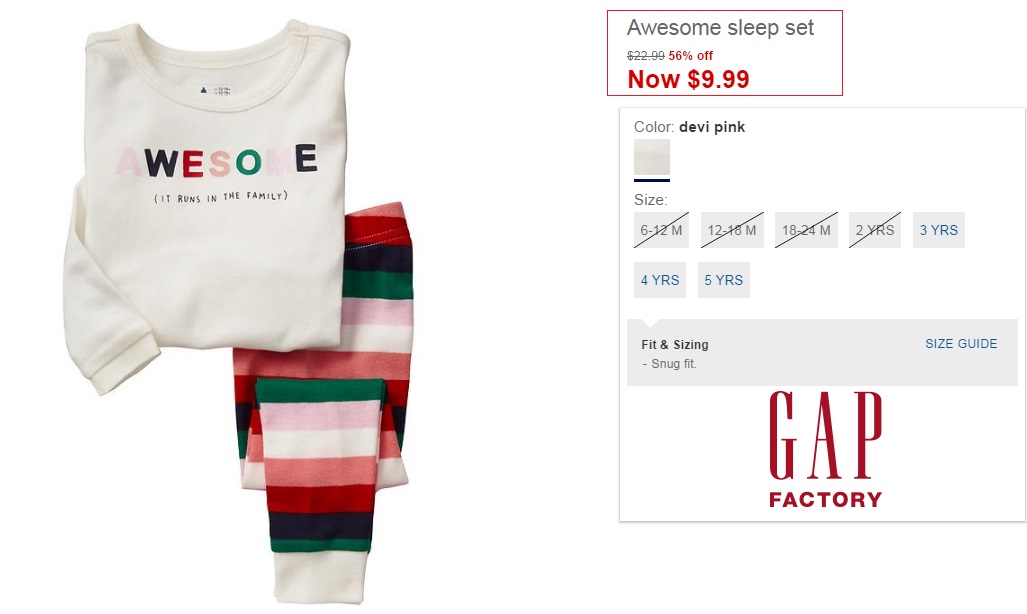This screenshot has height=614, width=1027.
Task: Click the neck tag label inside shirt collar
Action: 215,90
